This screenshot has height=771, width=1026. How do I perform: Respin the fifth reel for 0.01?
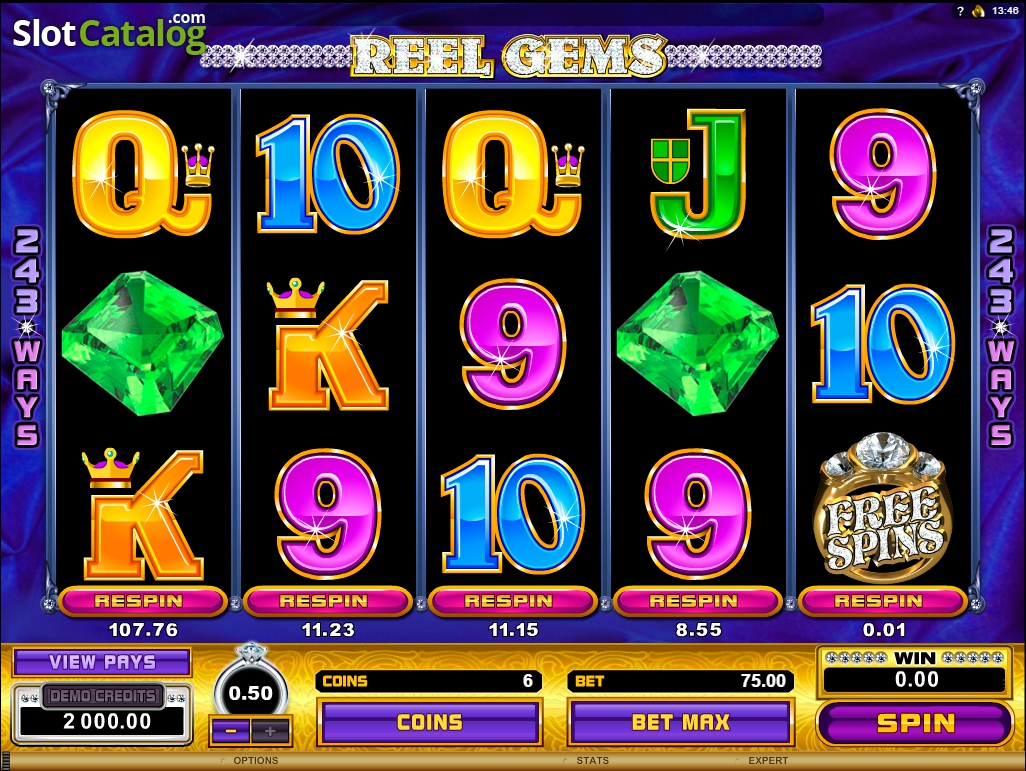(882, 601)
